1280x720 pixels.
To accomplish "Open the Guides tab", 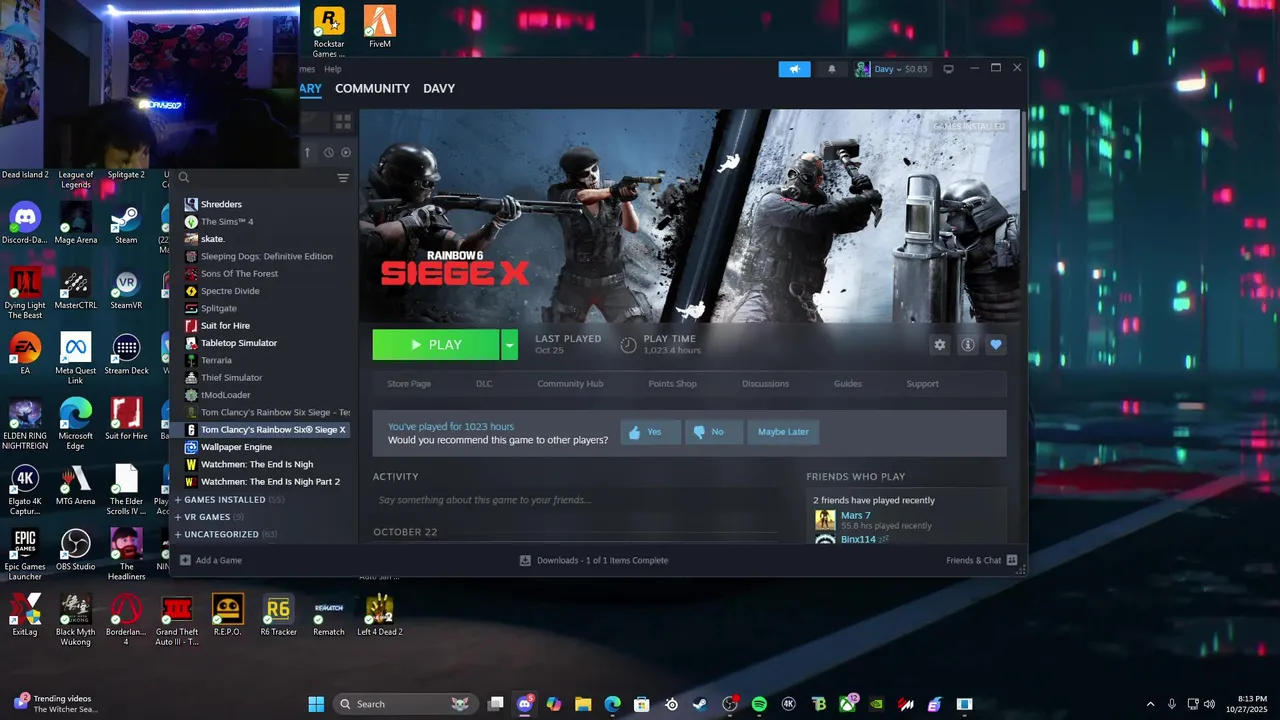I will click(x=848, y=384).
